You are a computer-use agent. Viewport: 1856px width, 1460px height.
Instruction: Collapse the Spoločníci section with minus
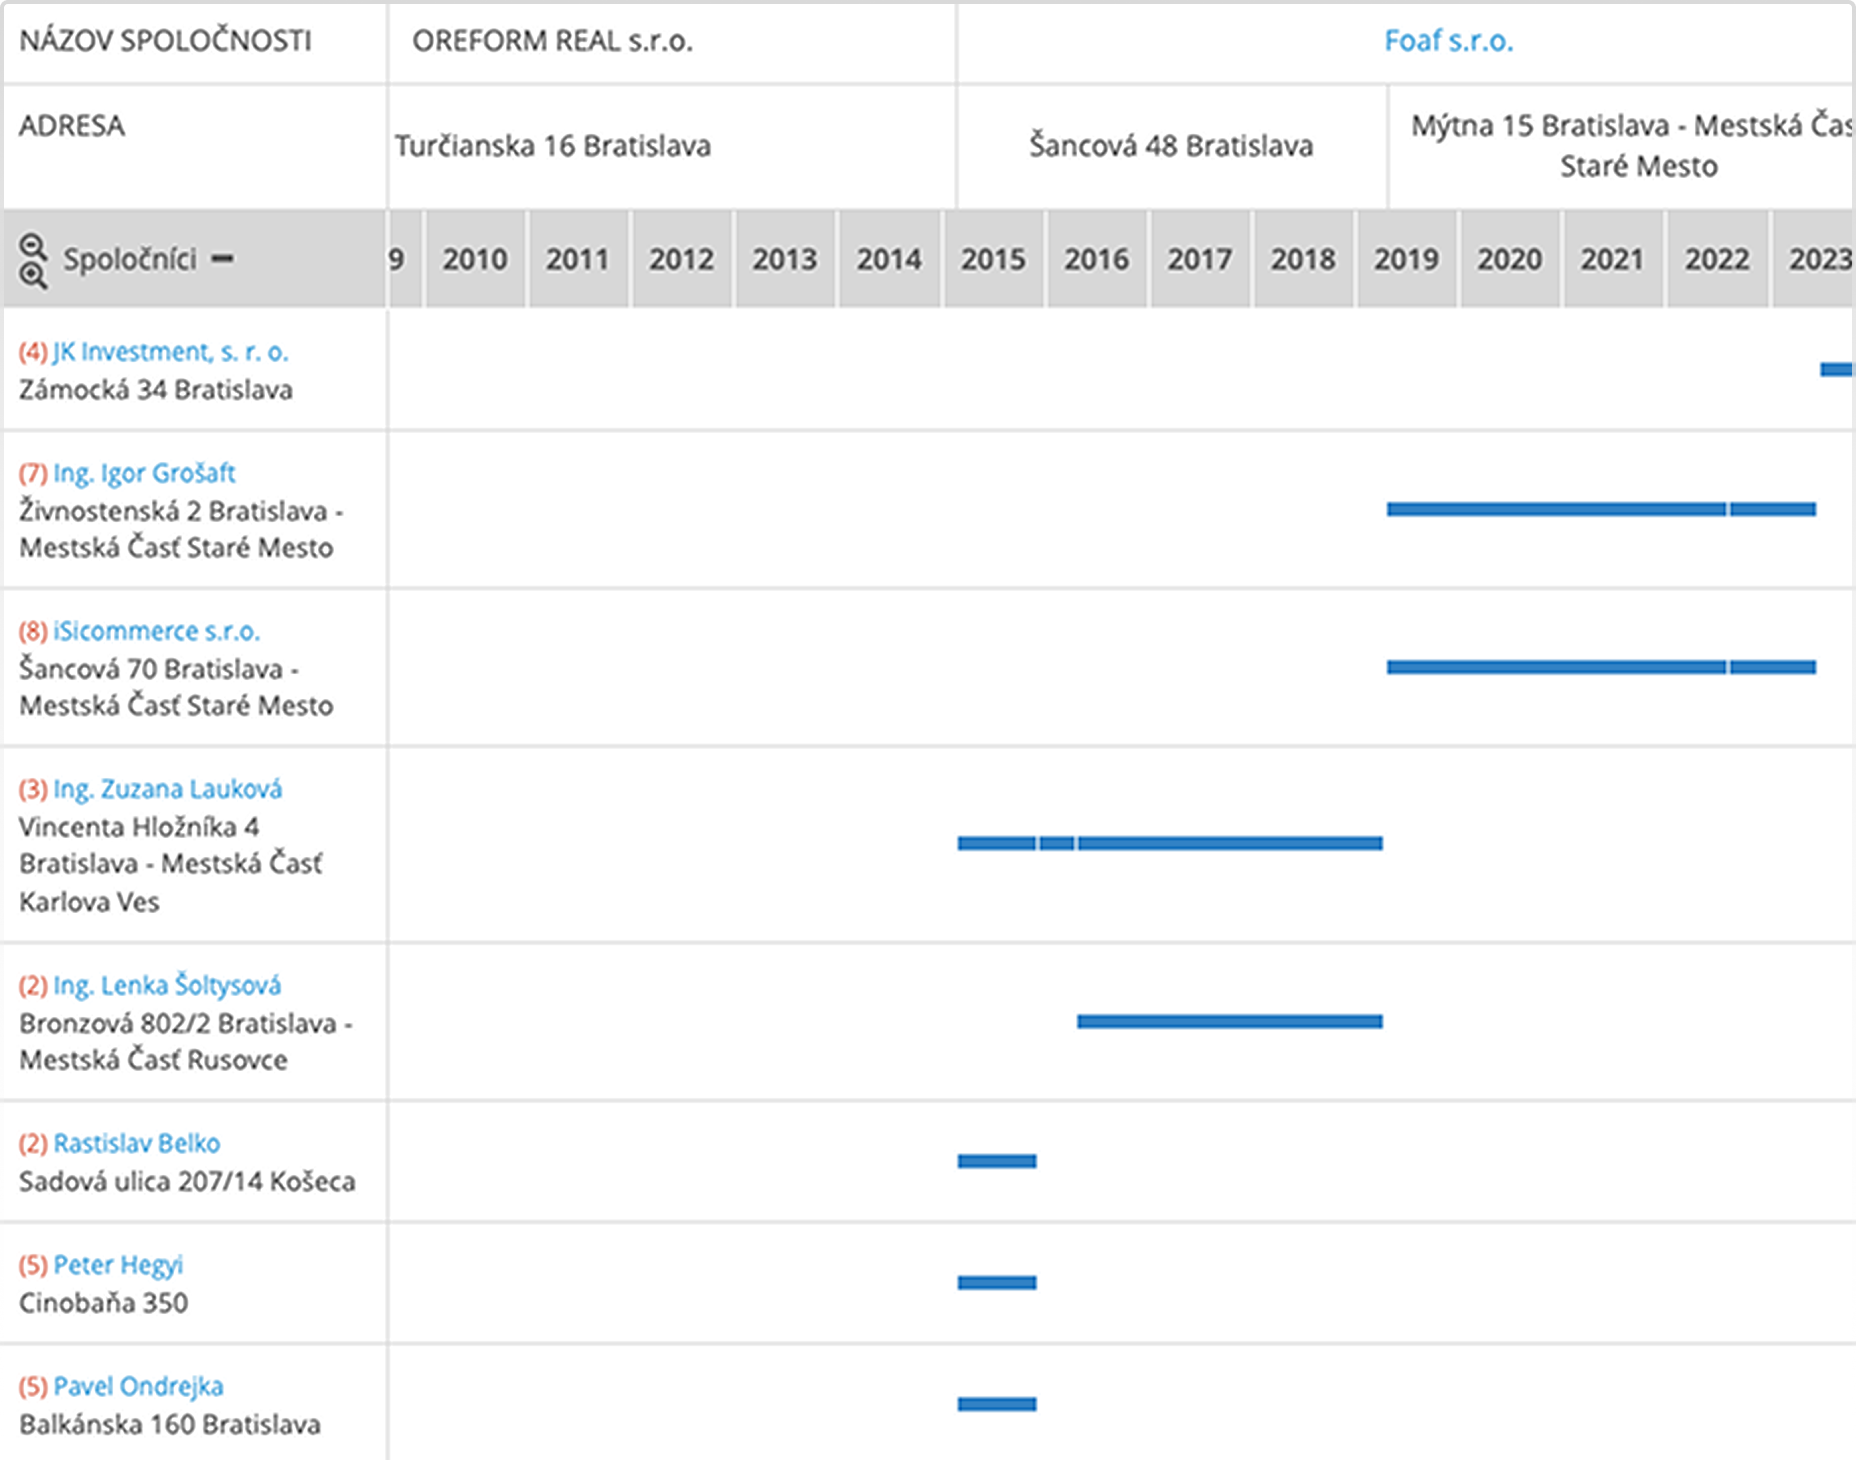(x=222, y=259)
